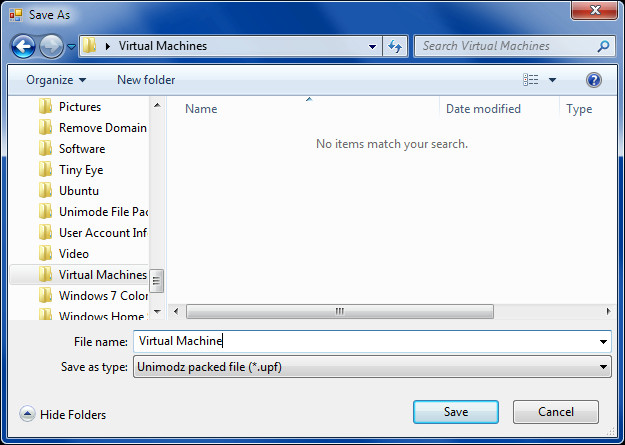Open recent locations dropdown beside Forward arrow
This screenshot has width=625, height=445.
[71, 47]
